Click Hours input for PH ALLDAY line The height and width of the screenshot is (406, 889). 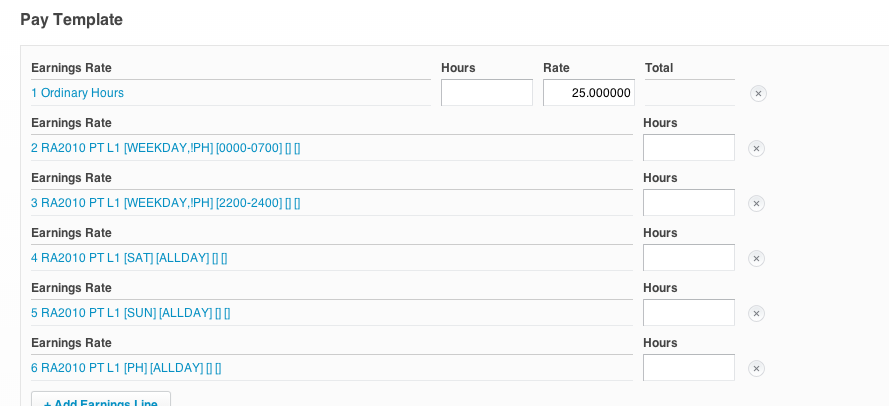coord(688,368)
